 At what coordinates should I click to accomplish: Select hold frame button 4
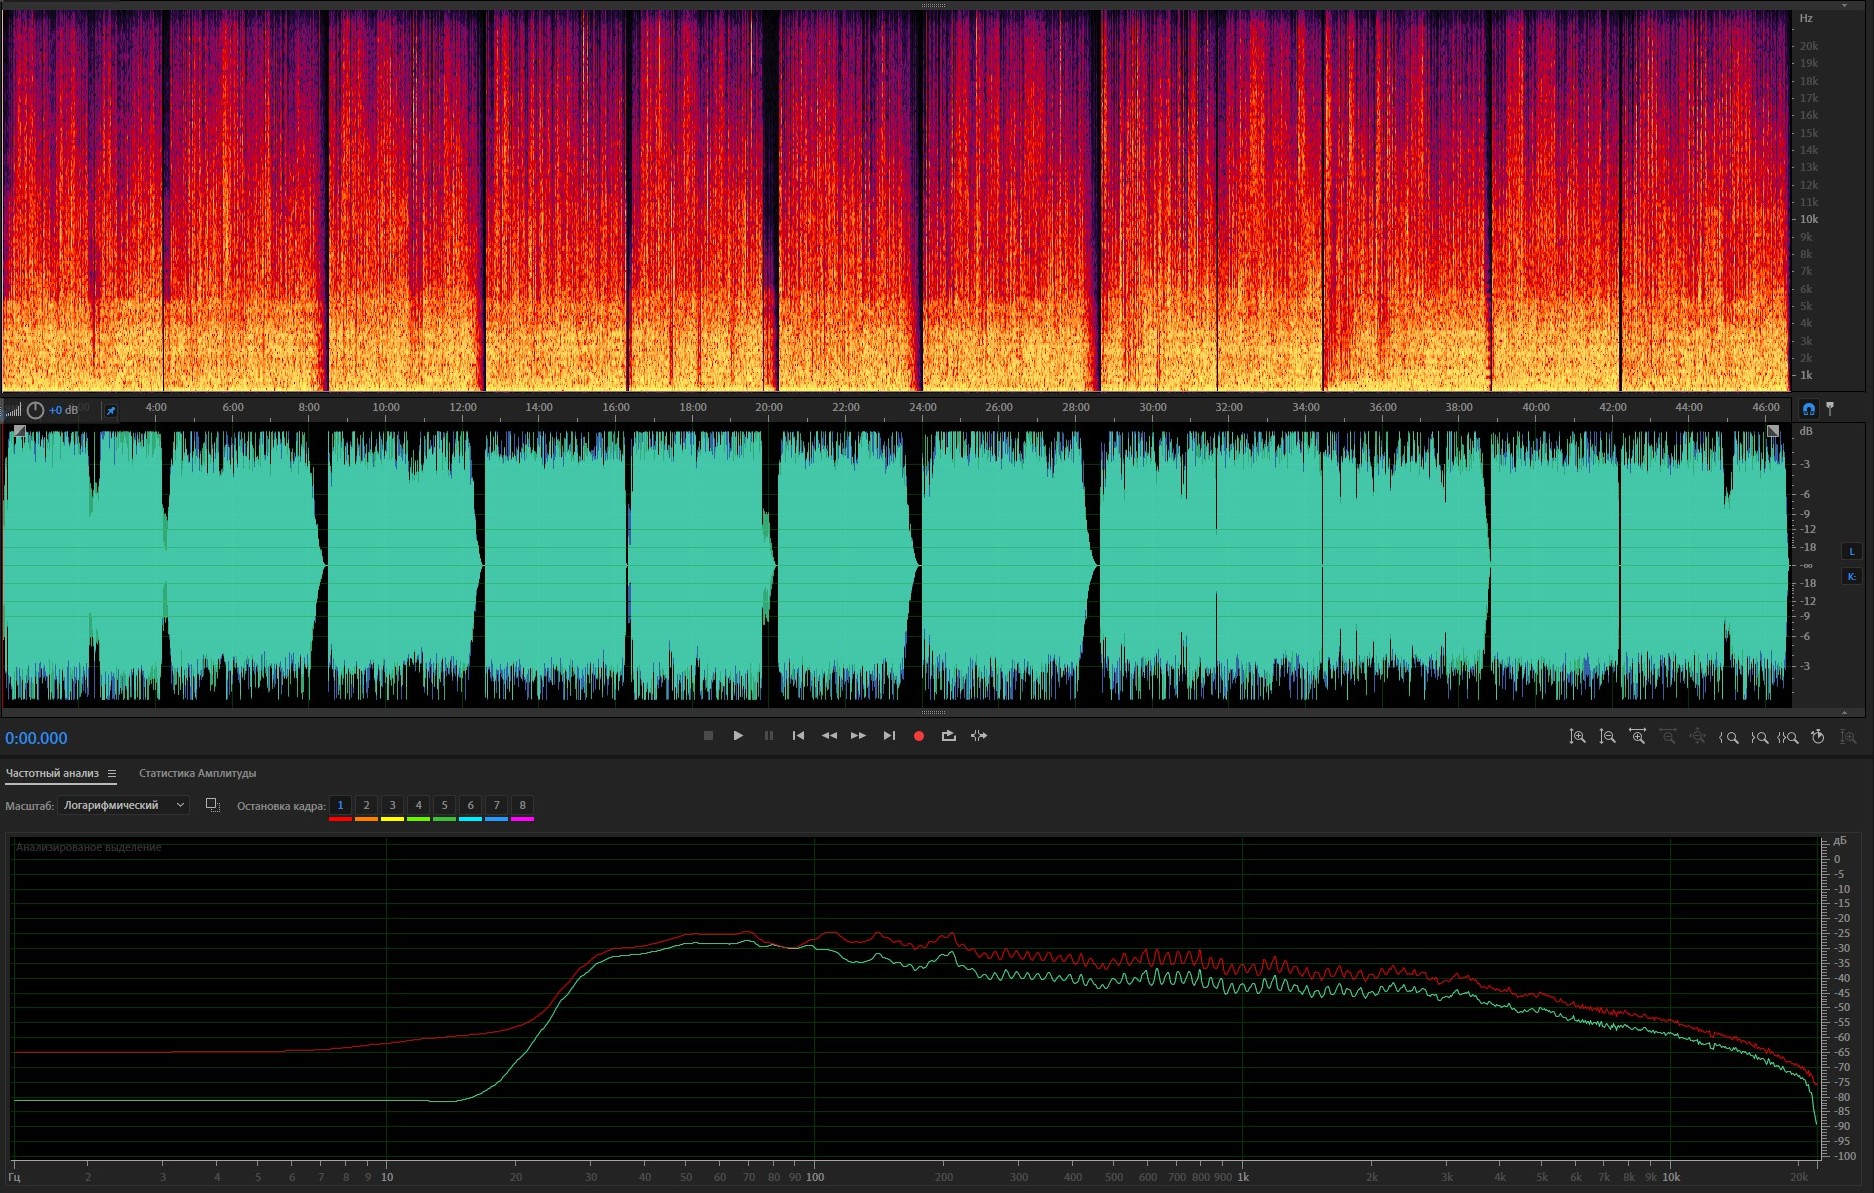(x=418, y=806)
